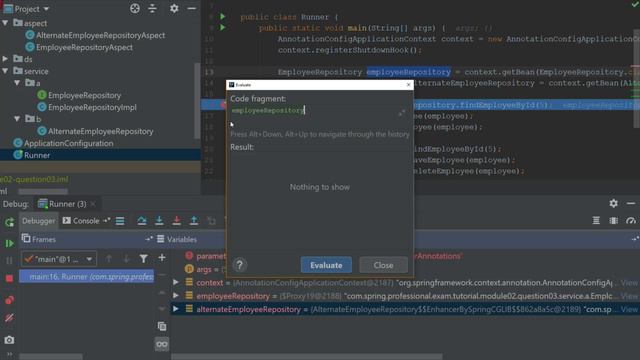Click the copy/duplicate watches icon
The height and width of the screenshot is (360, 640).
tap(162, 326)
